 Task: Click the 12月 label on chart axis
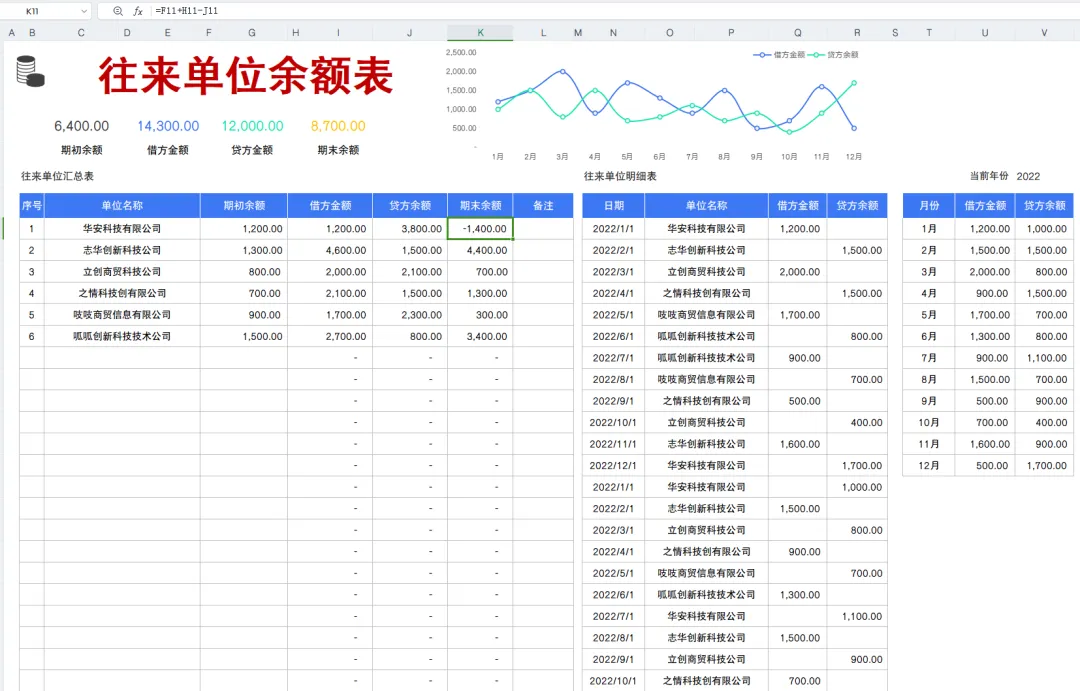(x=853, y=156)
